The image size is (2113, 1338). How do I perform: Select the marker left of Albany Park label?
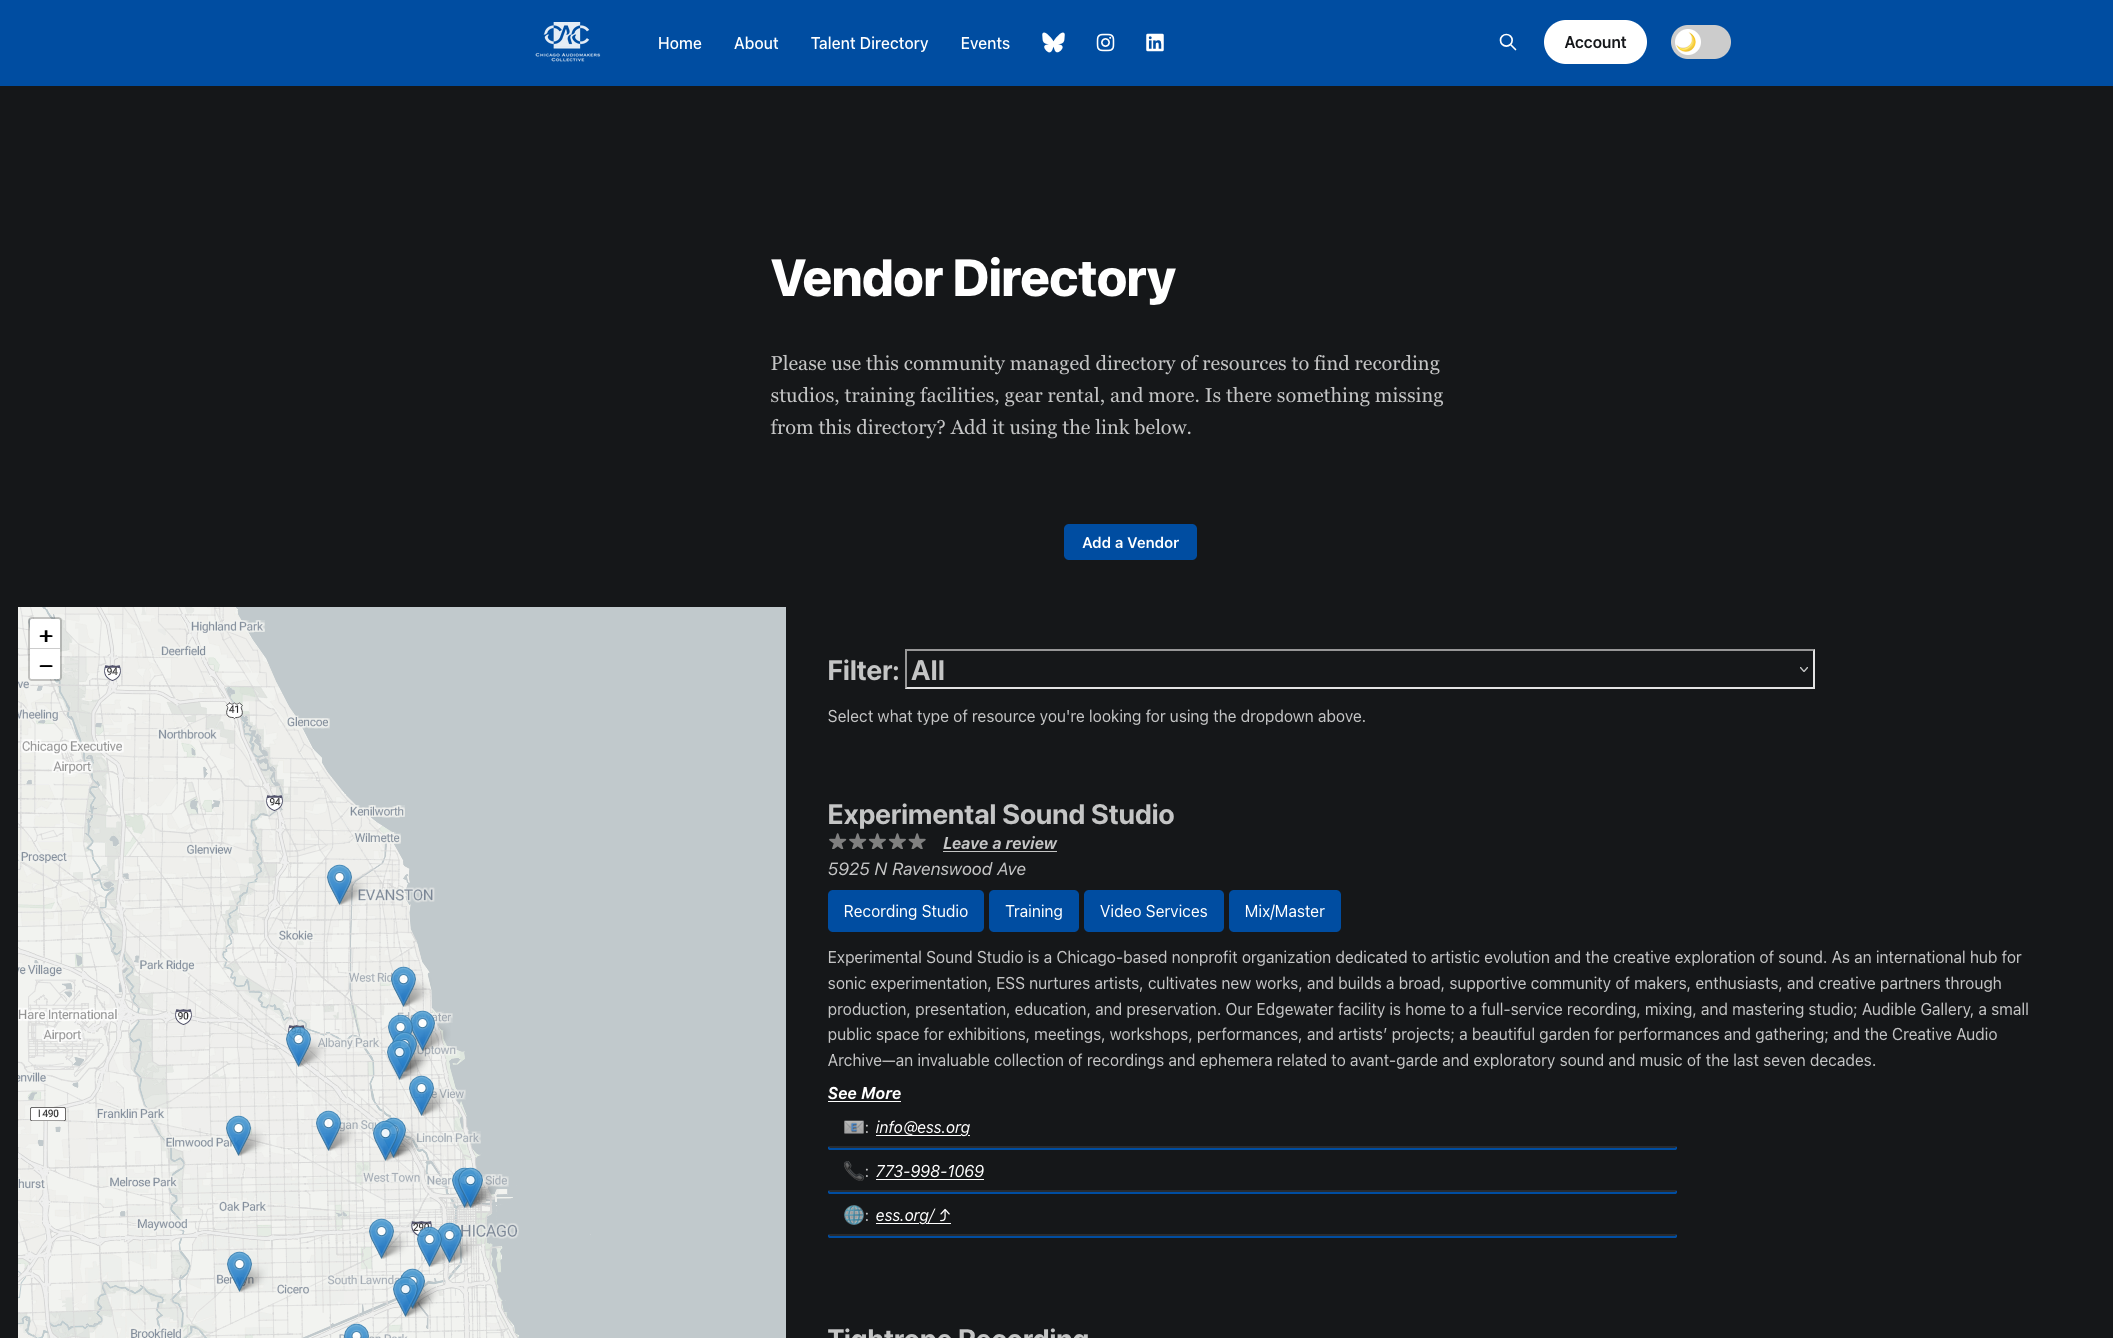[298, 1045]
